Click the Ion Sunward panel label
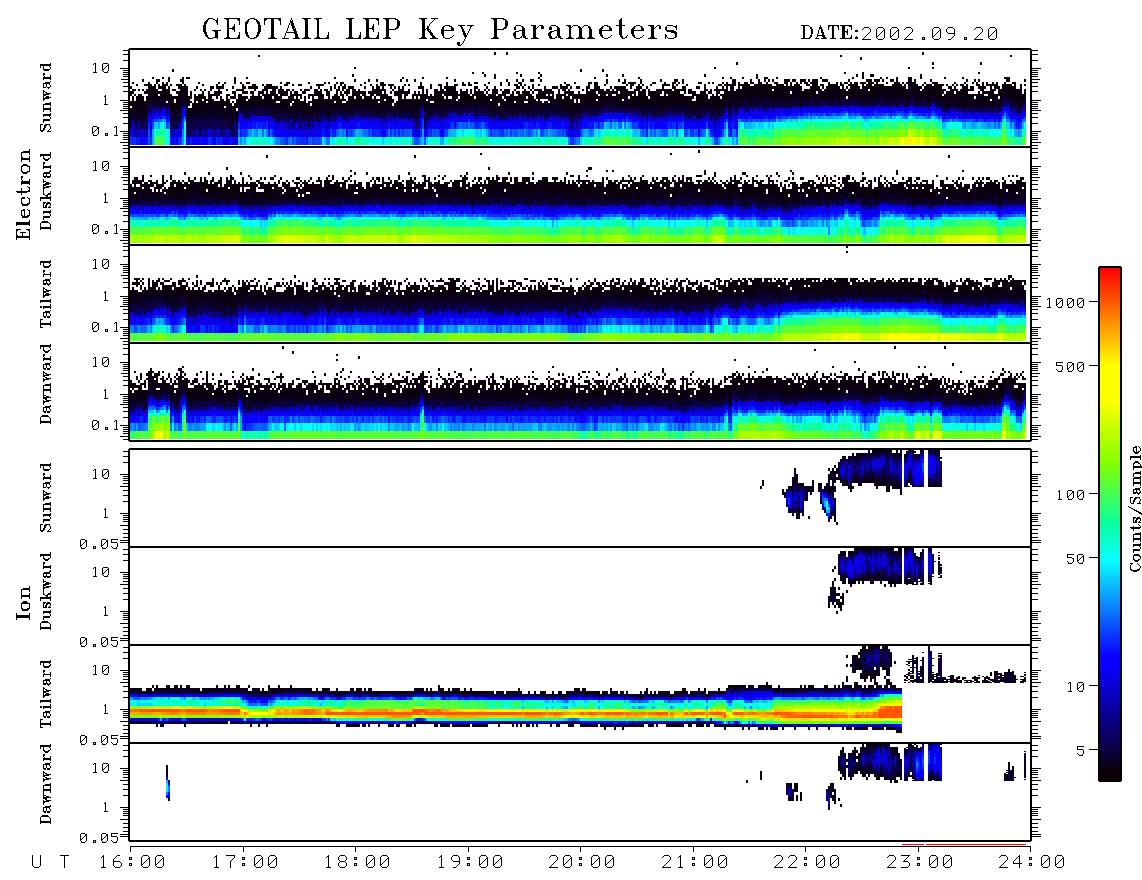The width and height of the screenshot is (1142, 880). click(46, 497)
